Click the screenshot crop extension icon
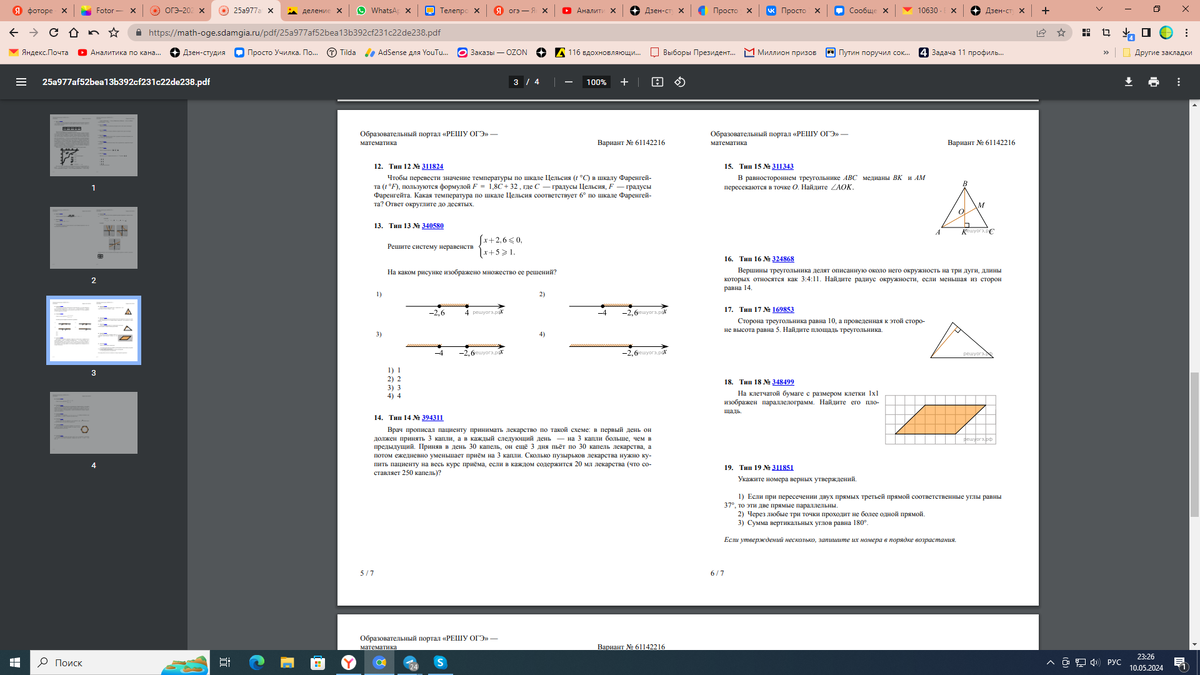This screenshot has width=1200, height=675. pos(1105,32)
